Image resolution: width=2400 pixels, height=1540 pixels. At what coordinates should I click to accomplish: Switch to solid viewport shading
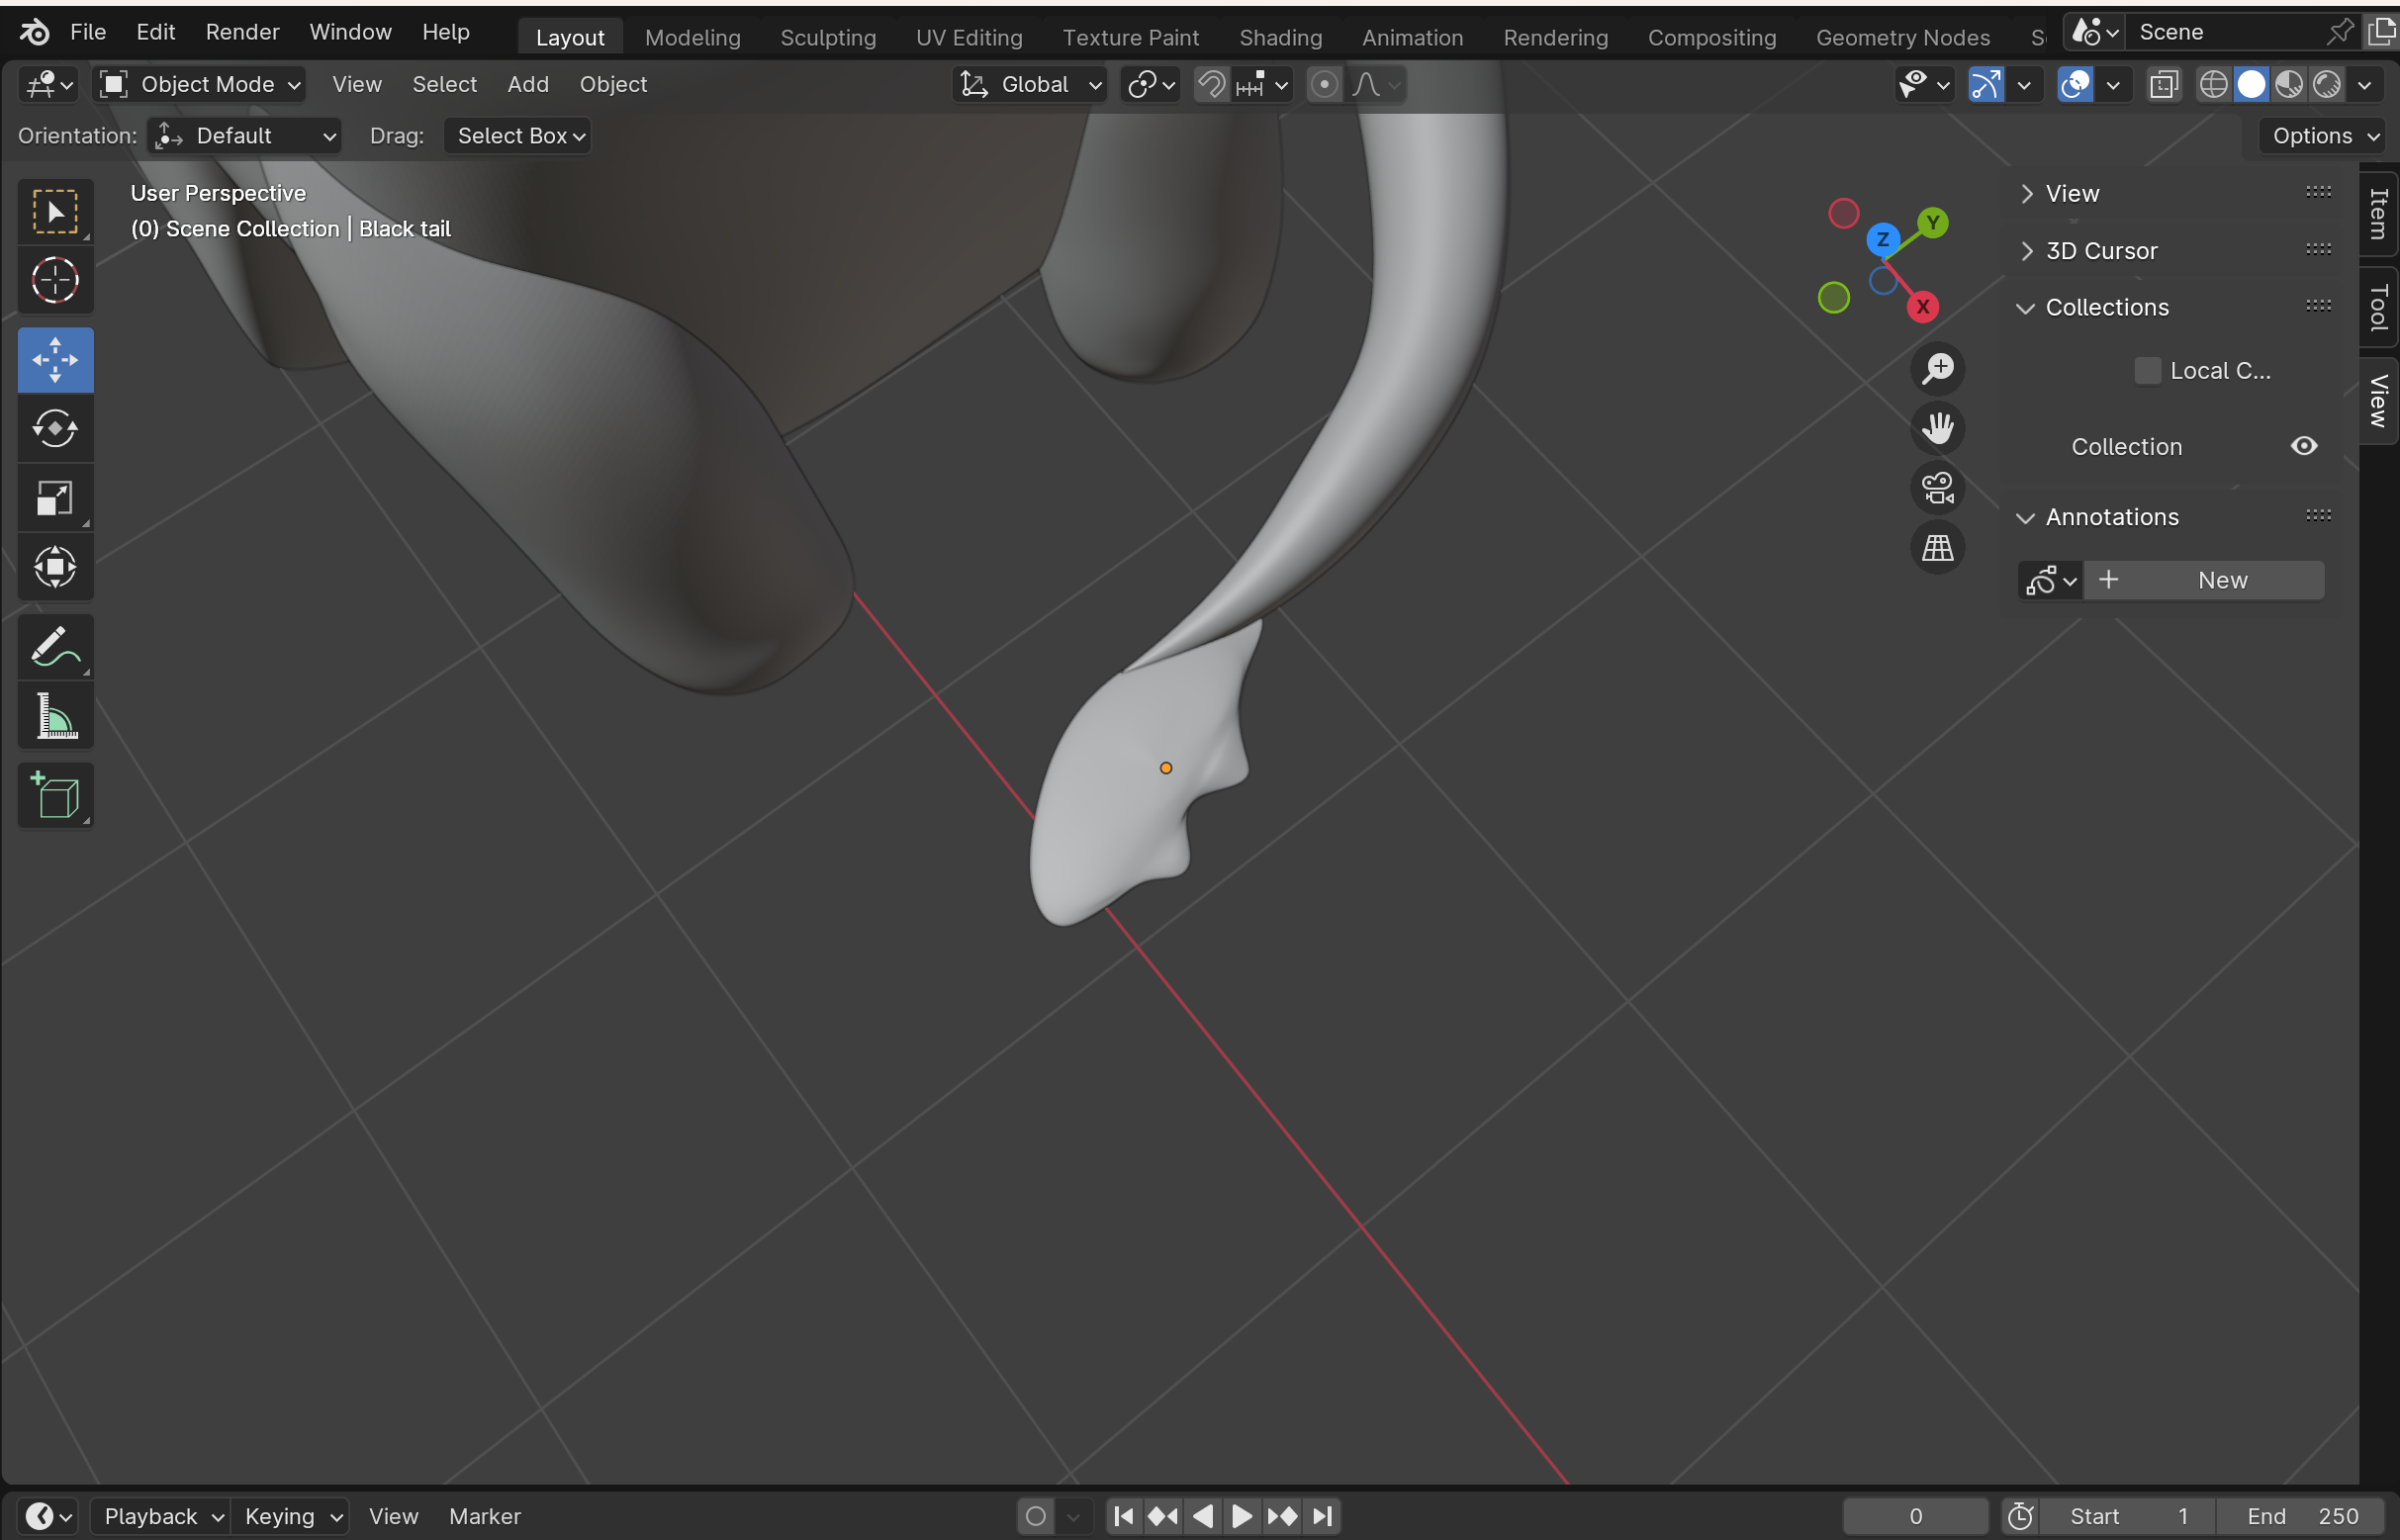pos(2252,85)
